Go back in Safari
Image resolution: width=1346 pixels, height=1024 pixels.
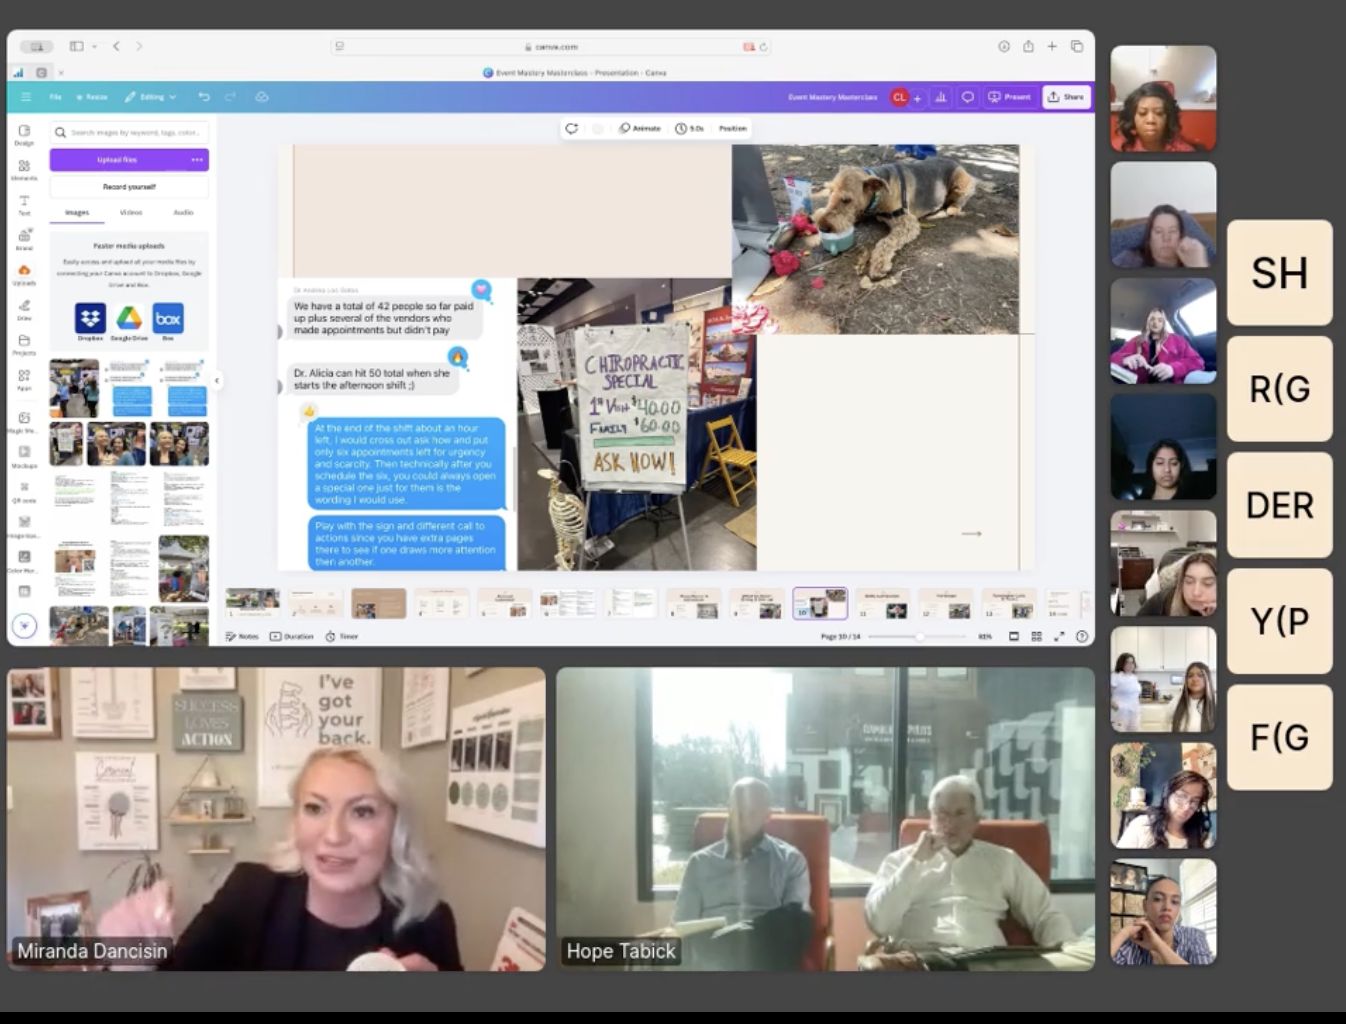(x=116, y=46)
